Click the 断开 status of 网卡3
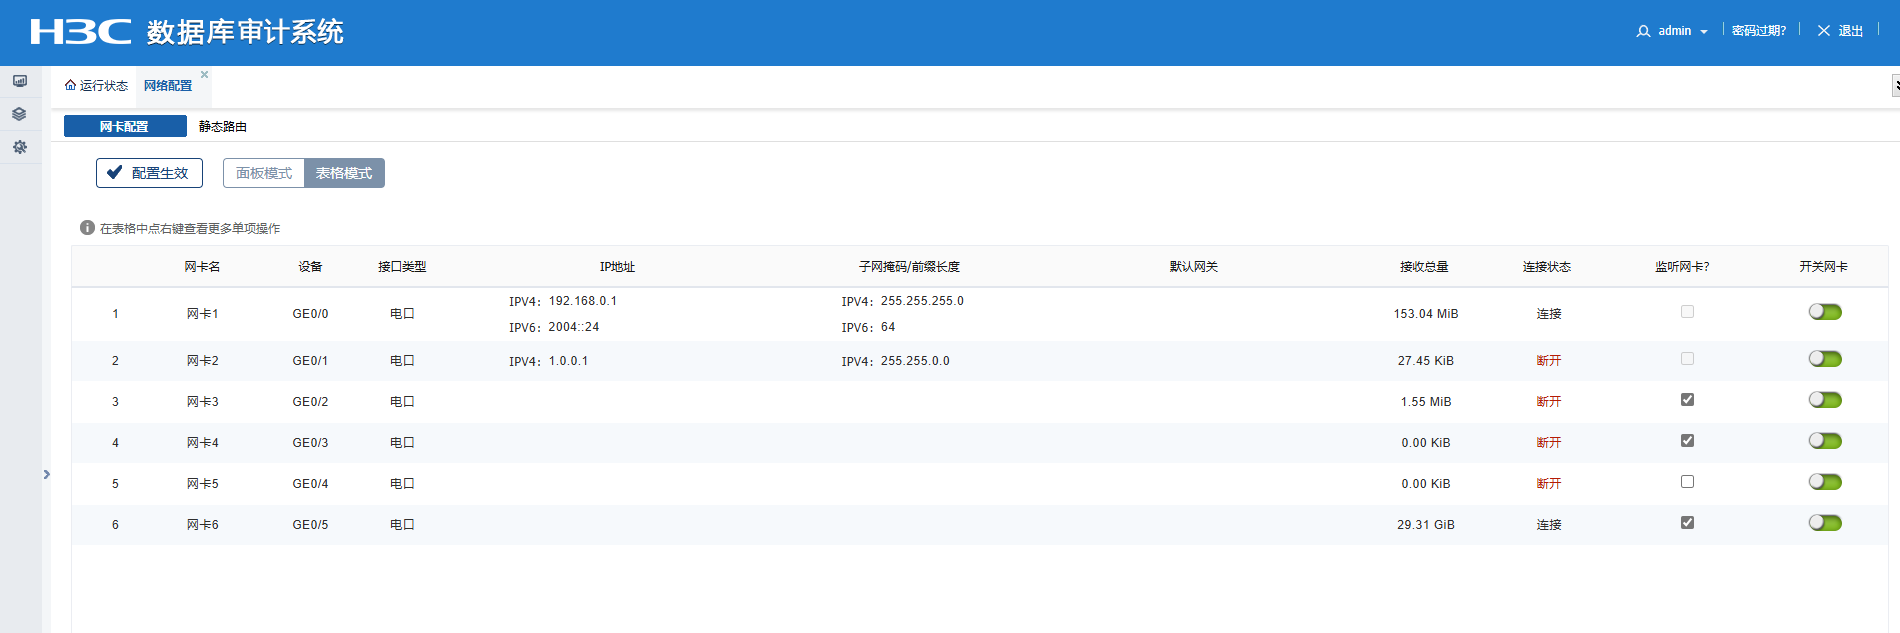Image resolution: width=1900 pixels, height=633 pixels. click(1549, 402)
